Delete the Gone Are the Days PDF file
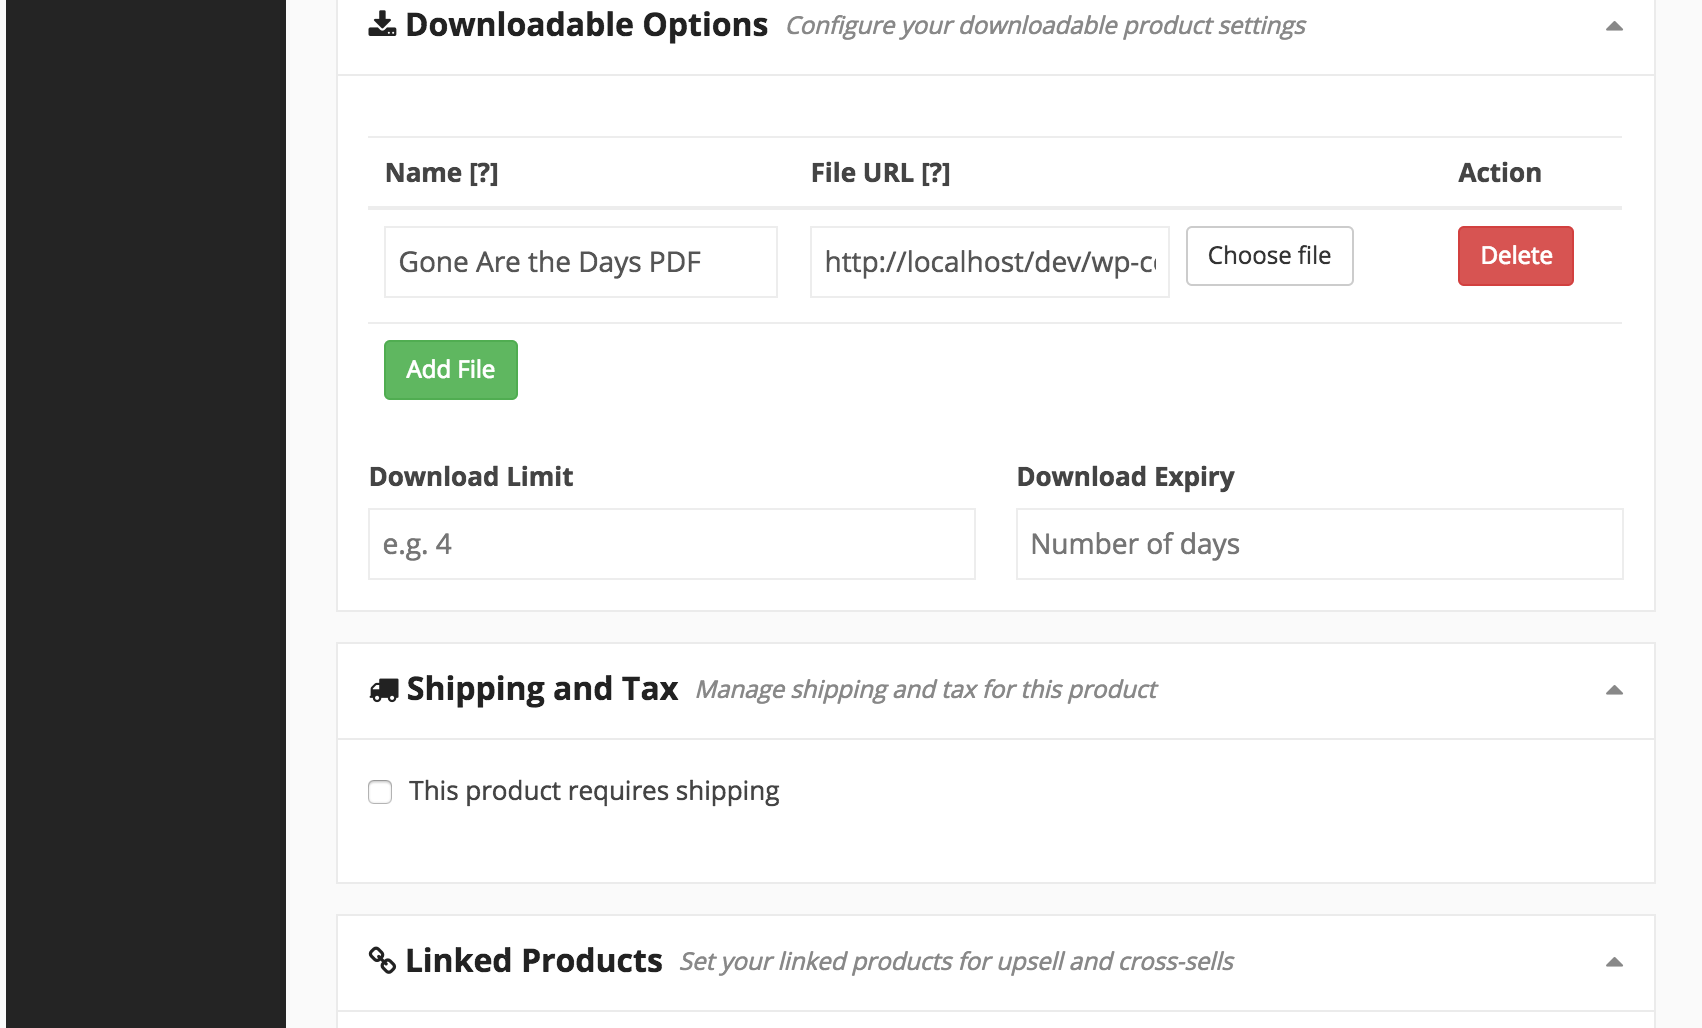Viewport: 1702px width, 1028px height. pos(1516,256)
